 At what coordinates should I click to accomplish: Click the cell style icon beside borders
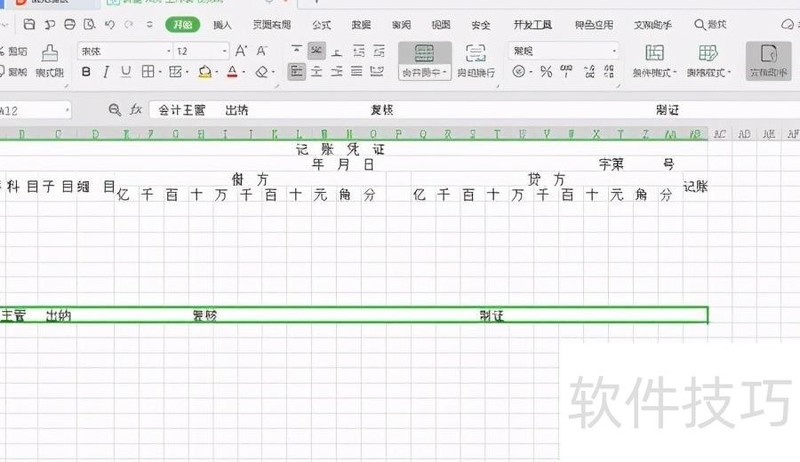point(175,71)
